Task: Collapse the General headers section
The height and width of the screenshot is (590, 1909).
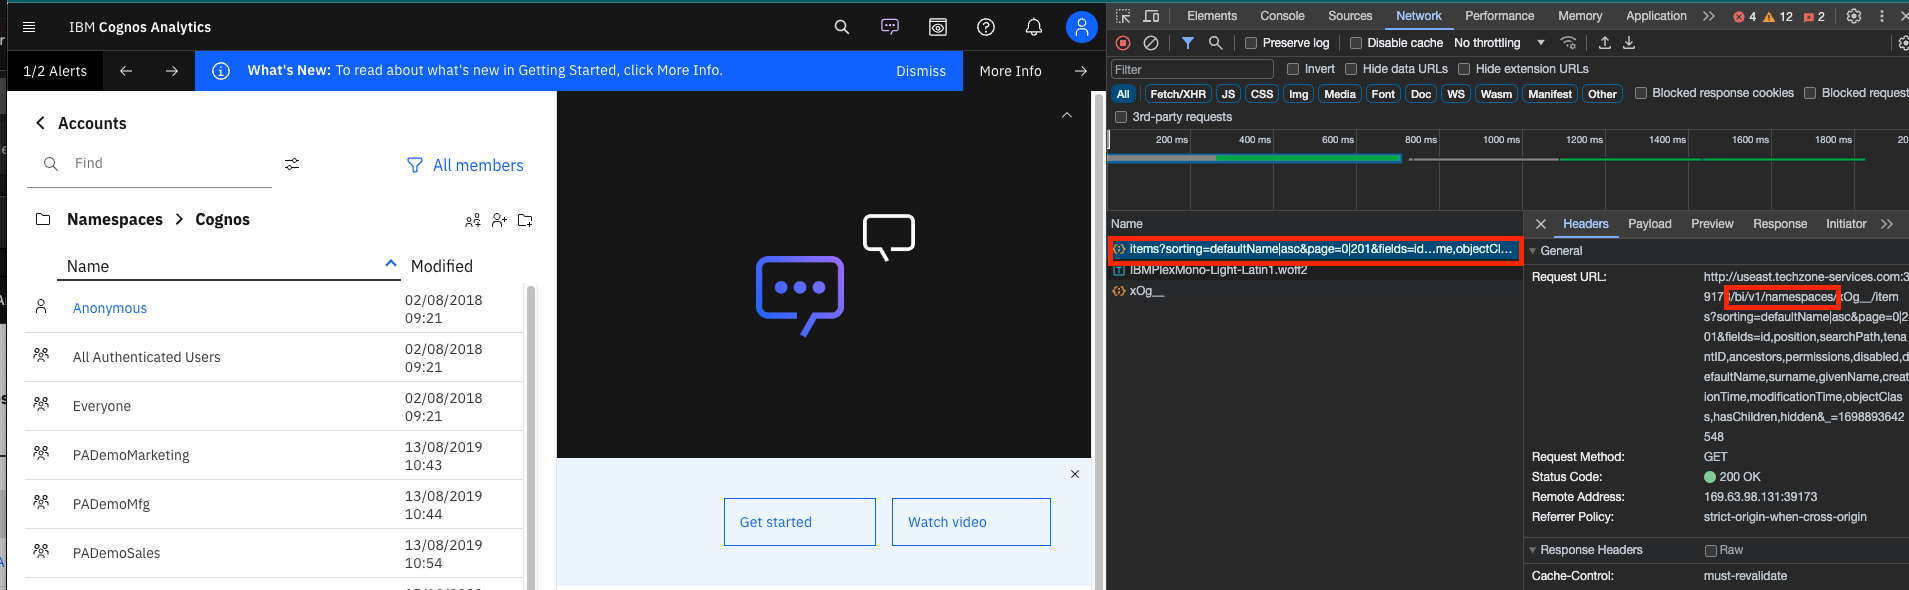Action: click(1533, 251)
